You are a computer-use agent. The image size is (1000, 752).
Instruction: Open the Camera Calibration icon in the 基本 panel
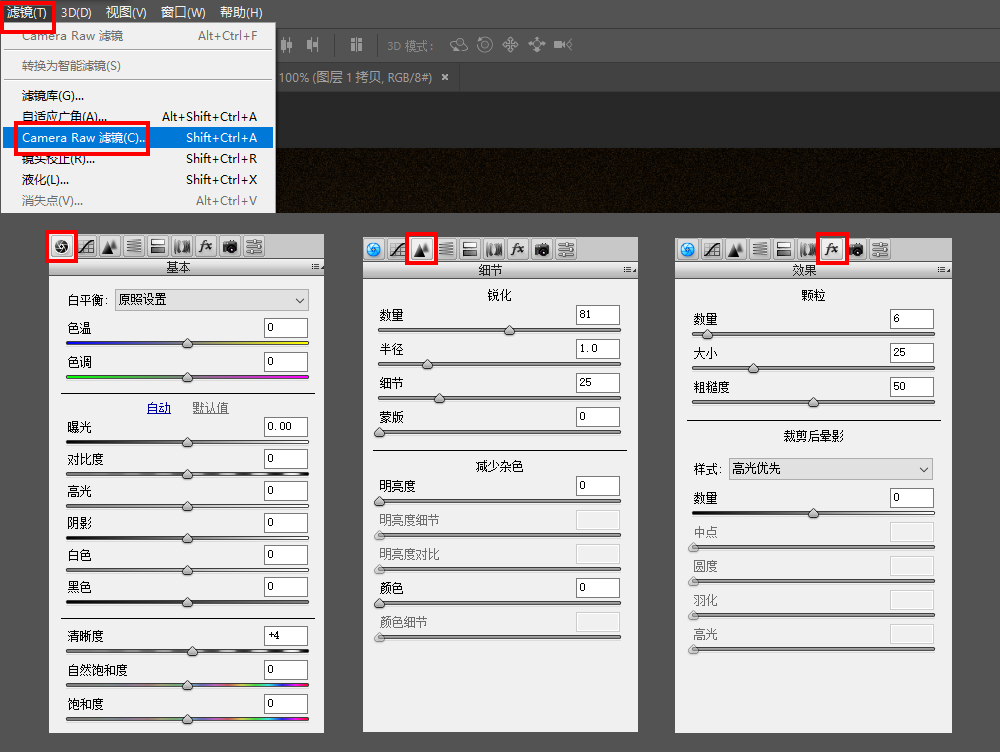230,246
